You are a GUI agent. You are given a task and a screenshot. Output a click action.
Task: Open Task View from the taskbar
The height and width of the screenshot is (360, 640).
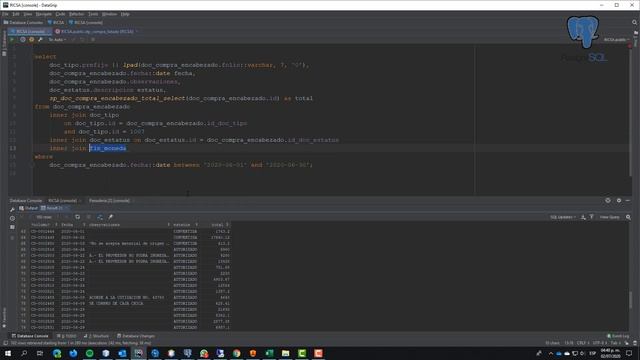coord(40,353)
